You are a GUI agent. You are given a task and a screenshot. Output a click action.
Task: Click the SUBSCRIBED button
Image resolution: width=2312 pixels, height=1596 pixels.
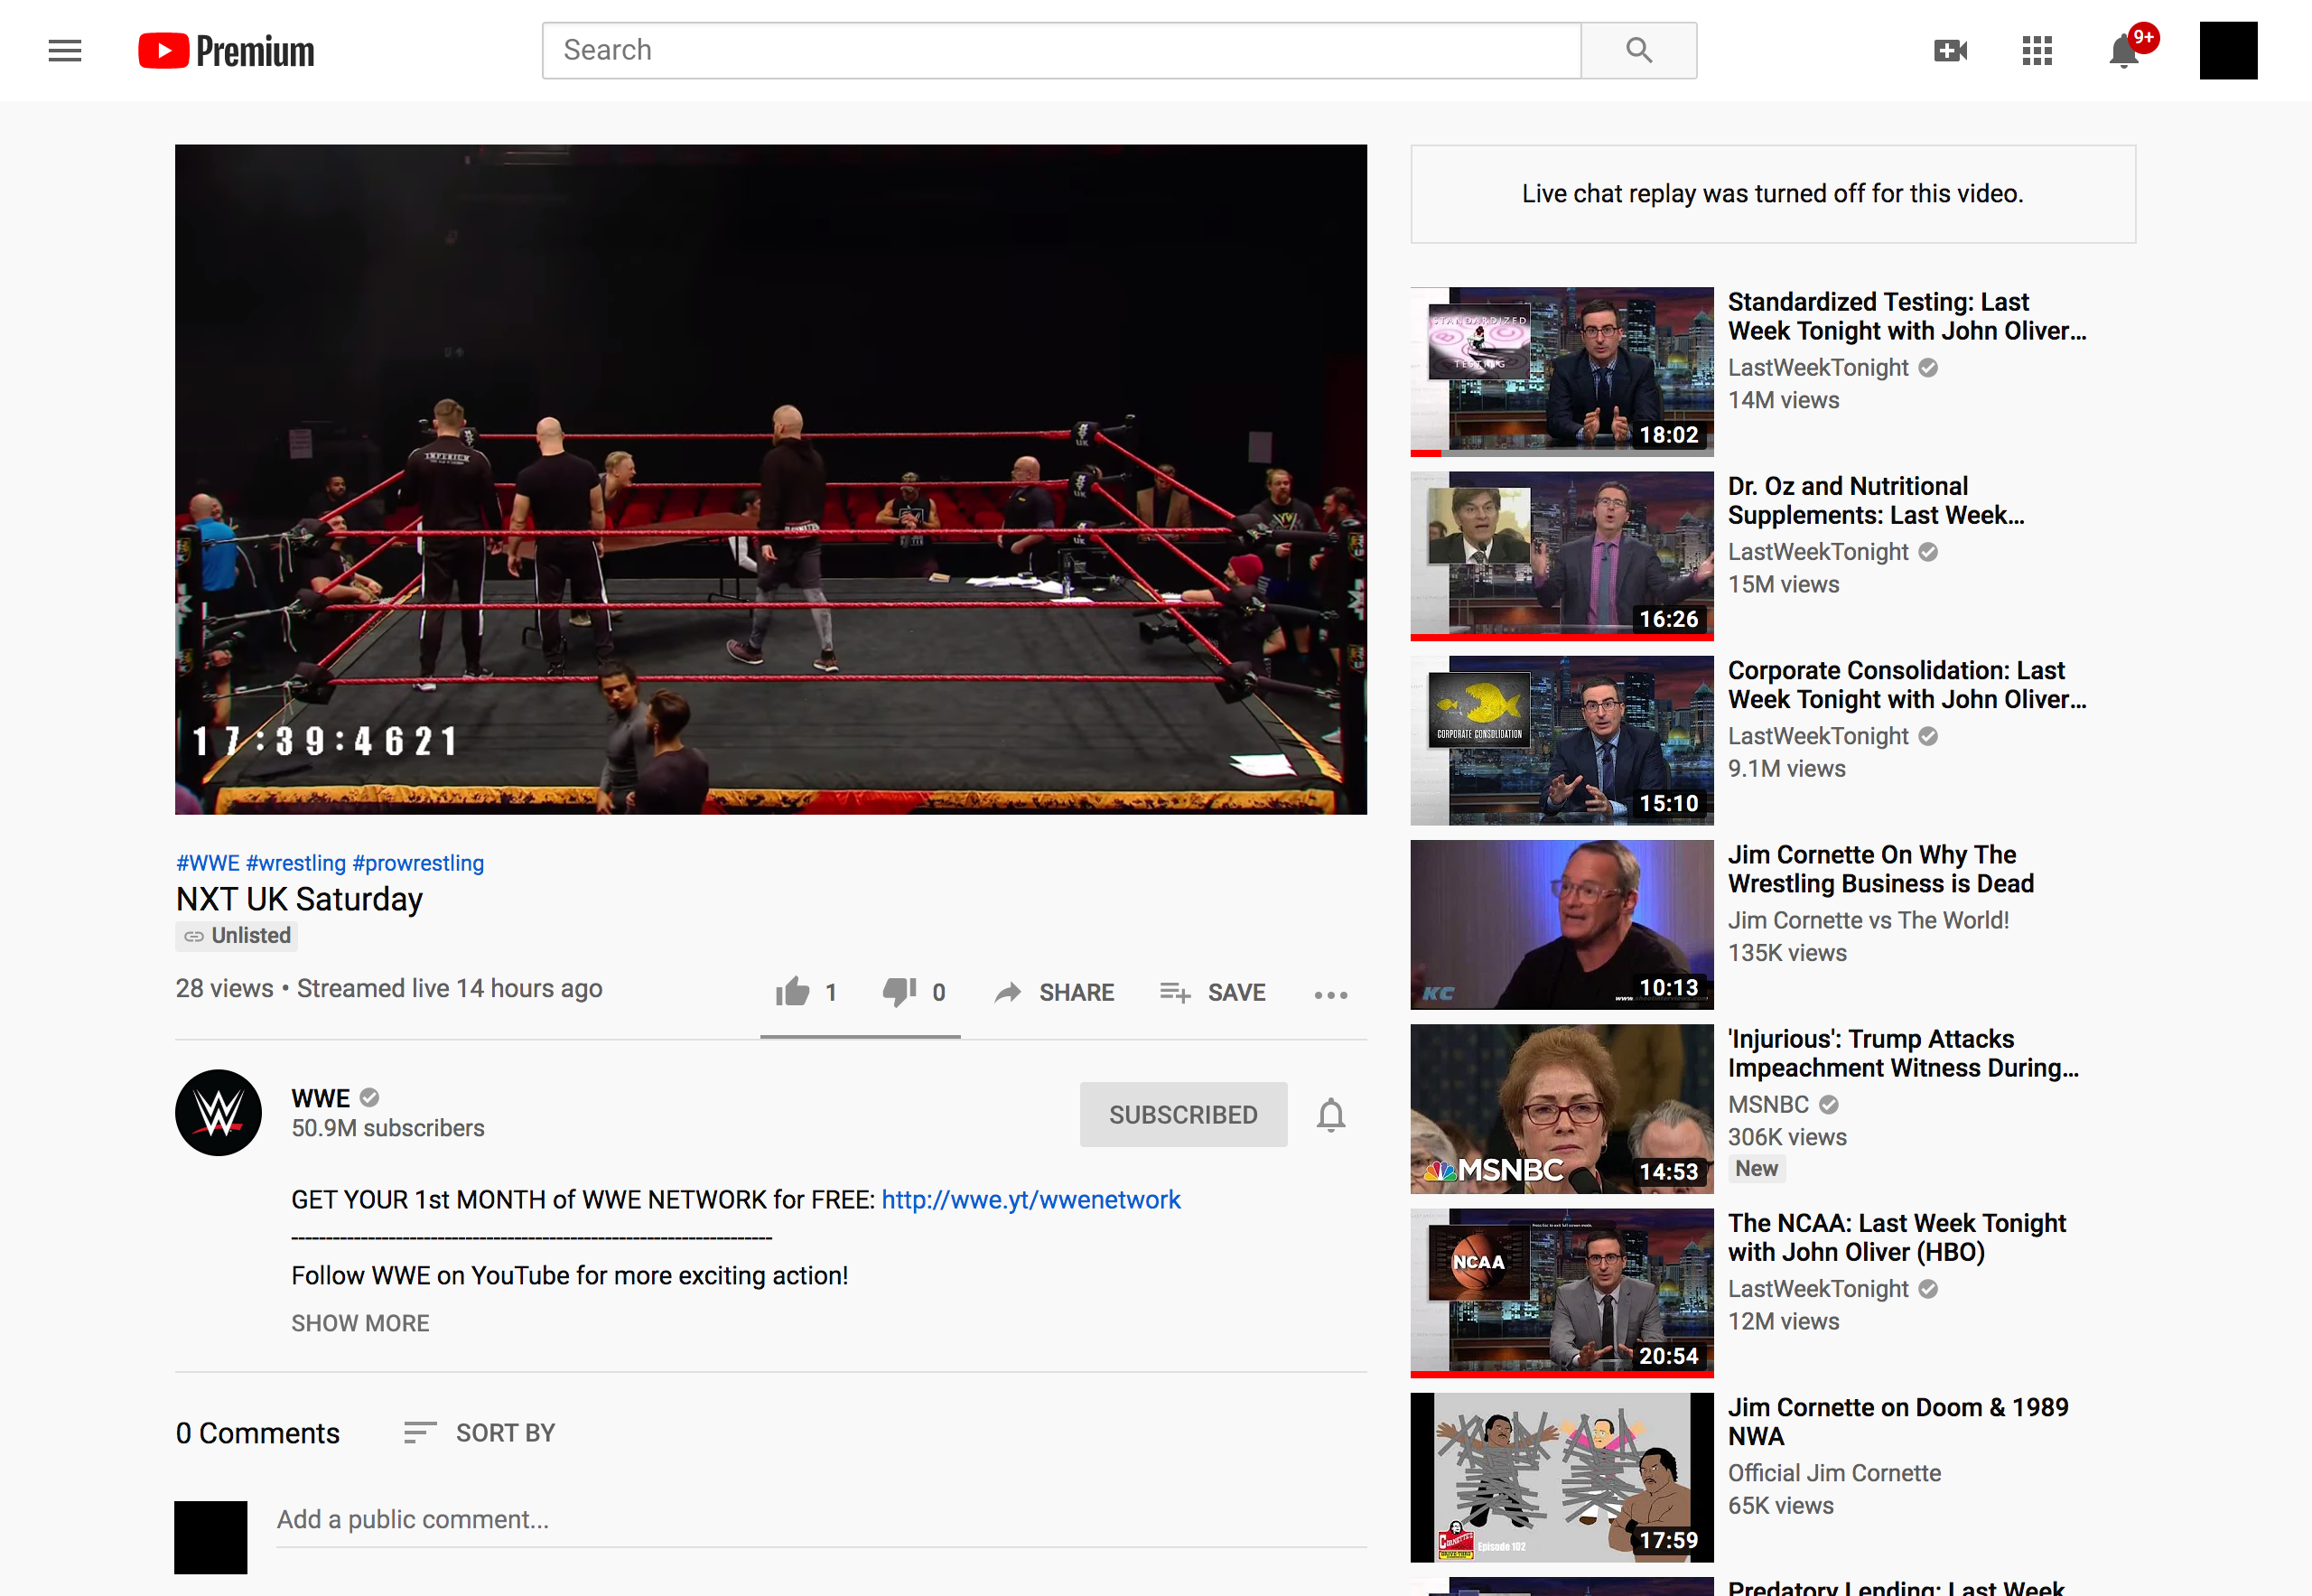[1183, 1114]
